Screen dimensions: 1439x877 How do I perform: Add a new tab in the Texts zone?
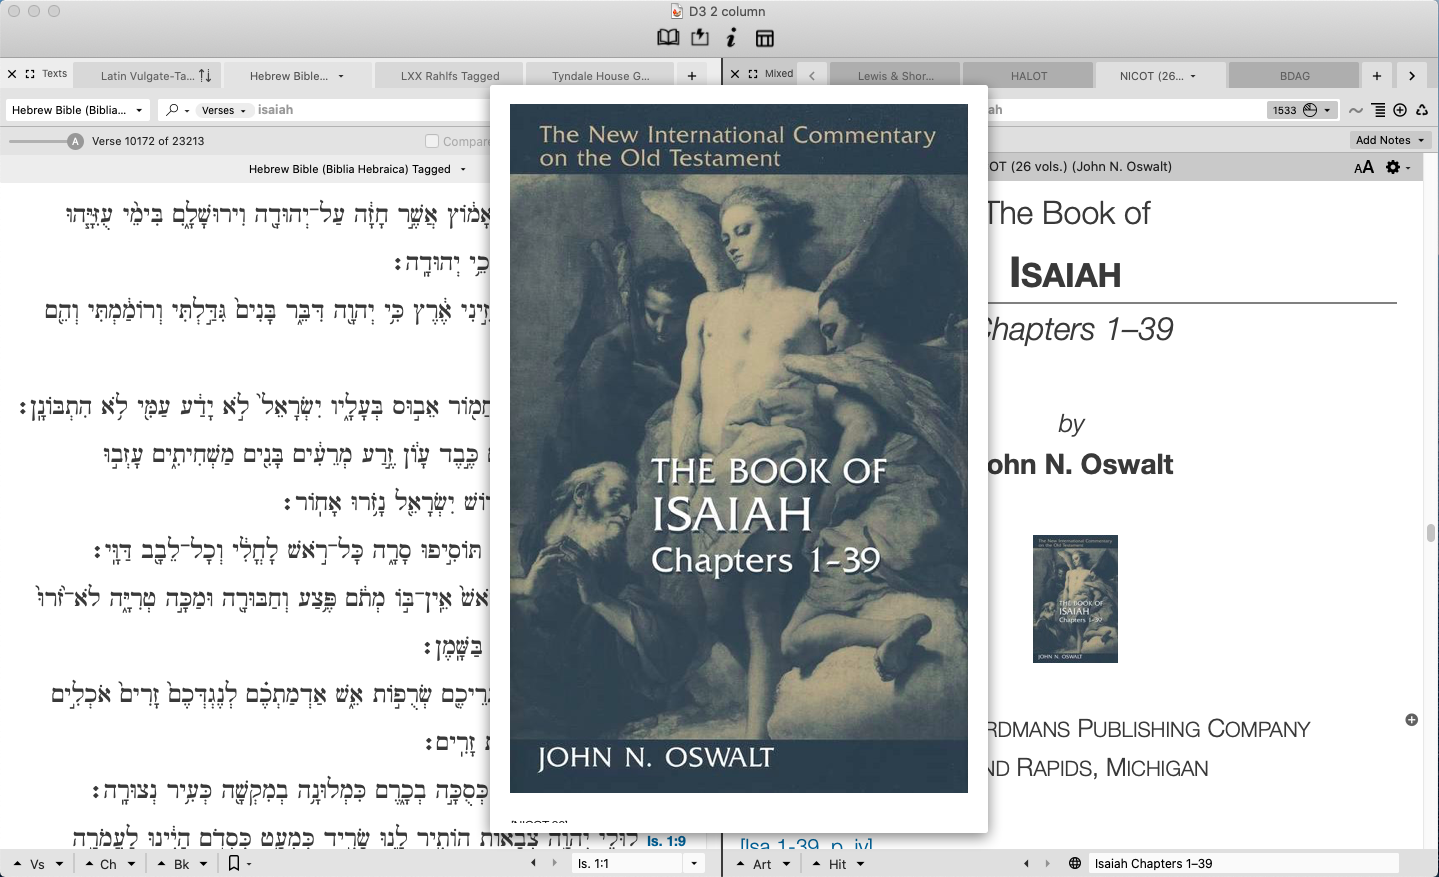(x=691, y=75)
